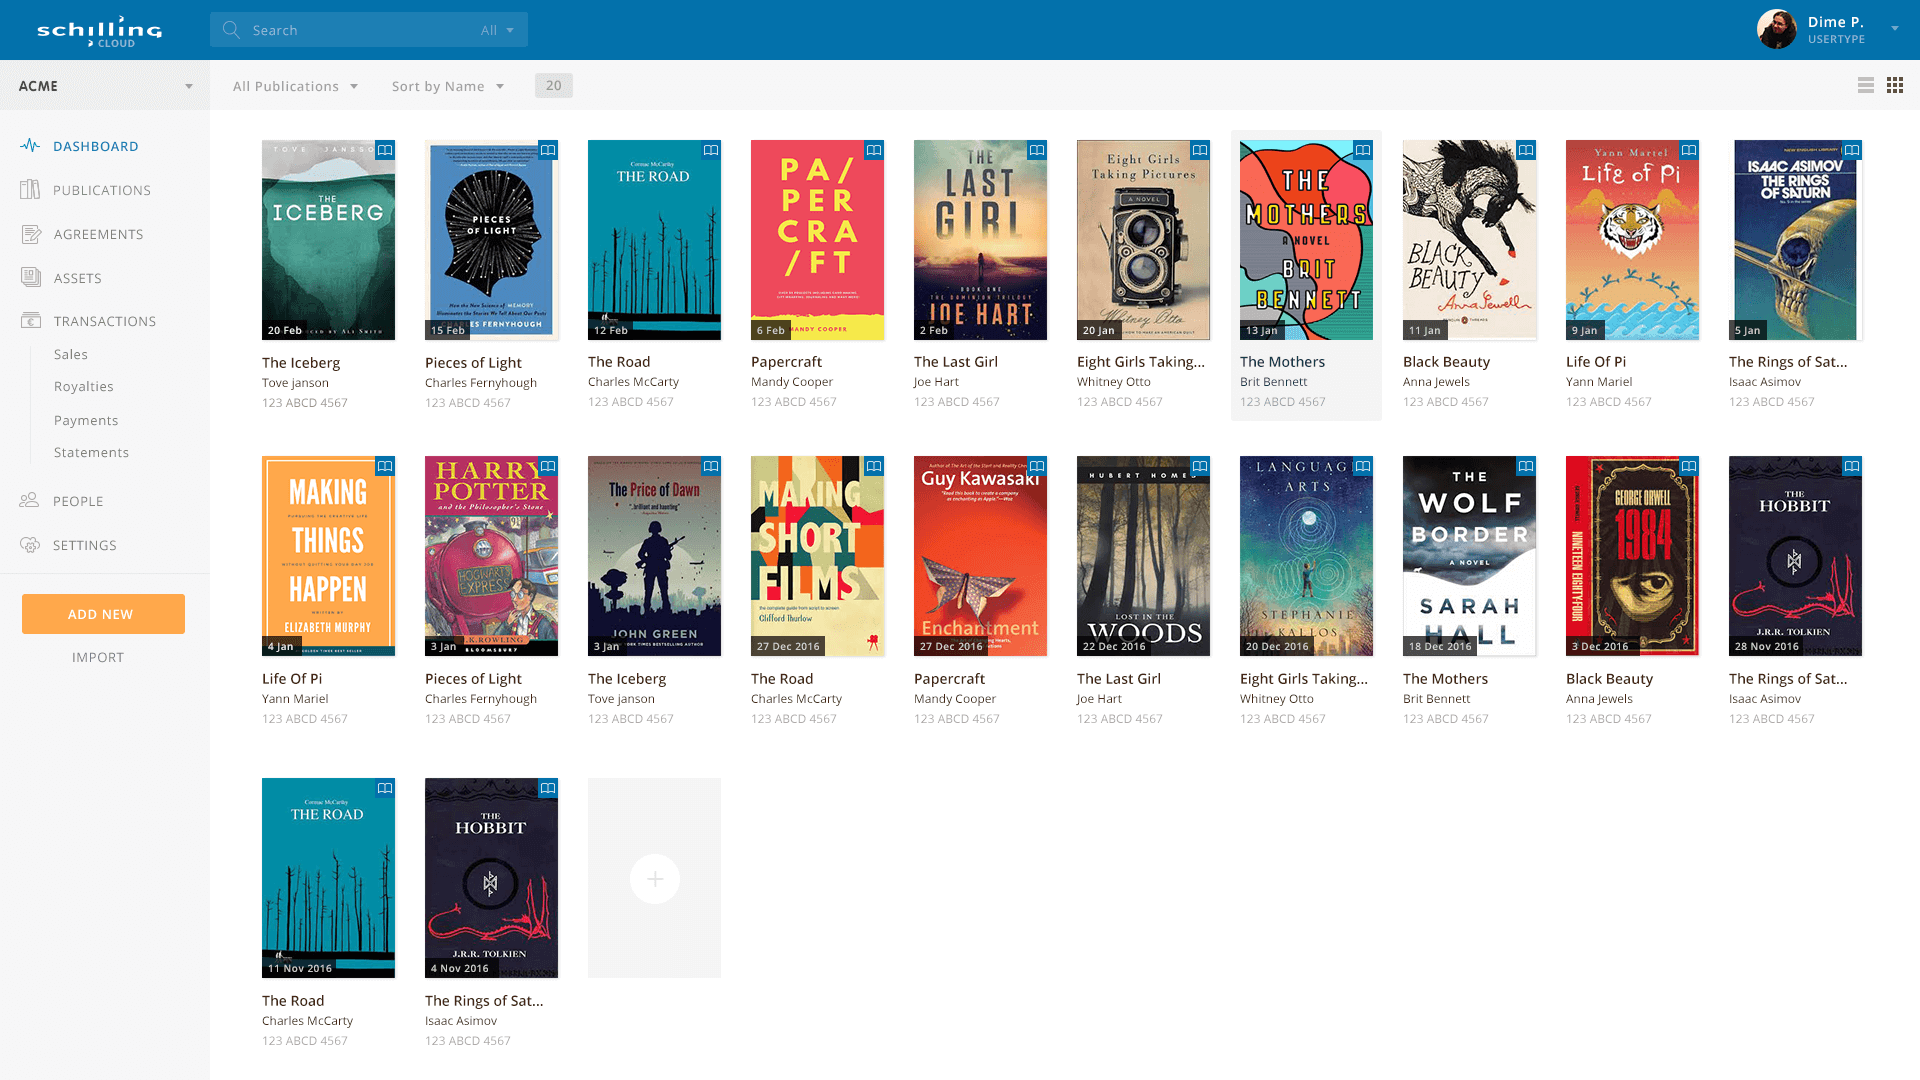Click bookmark icon on The Last Girl 2 Feb cover

(1037, 150)
